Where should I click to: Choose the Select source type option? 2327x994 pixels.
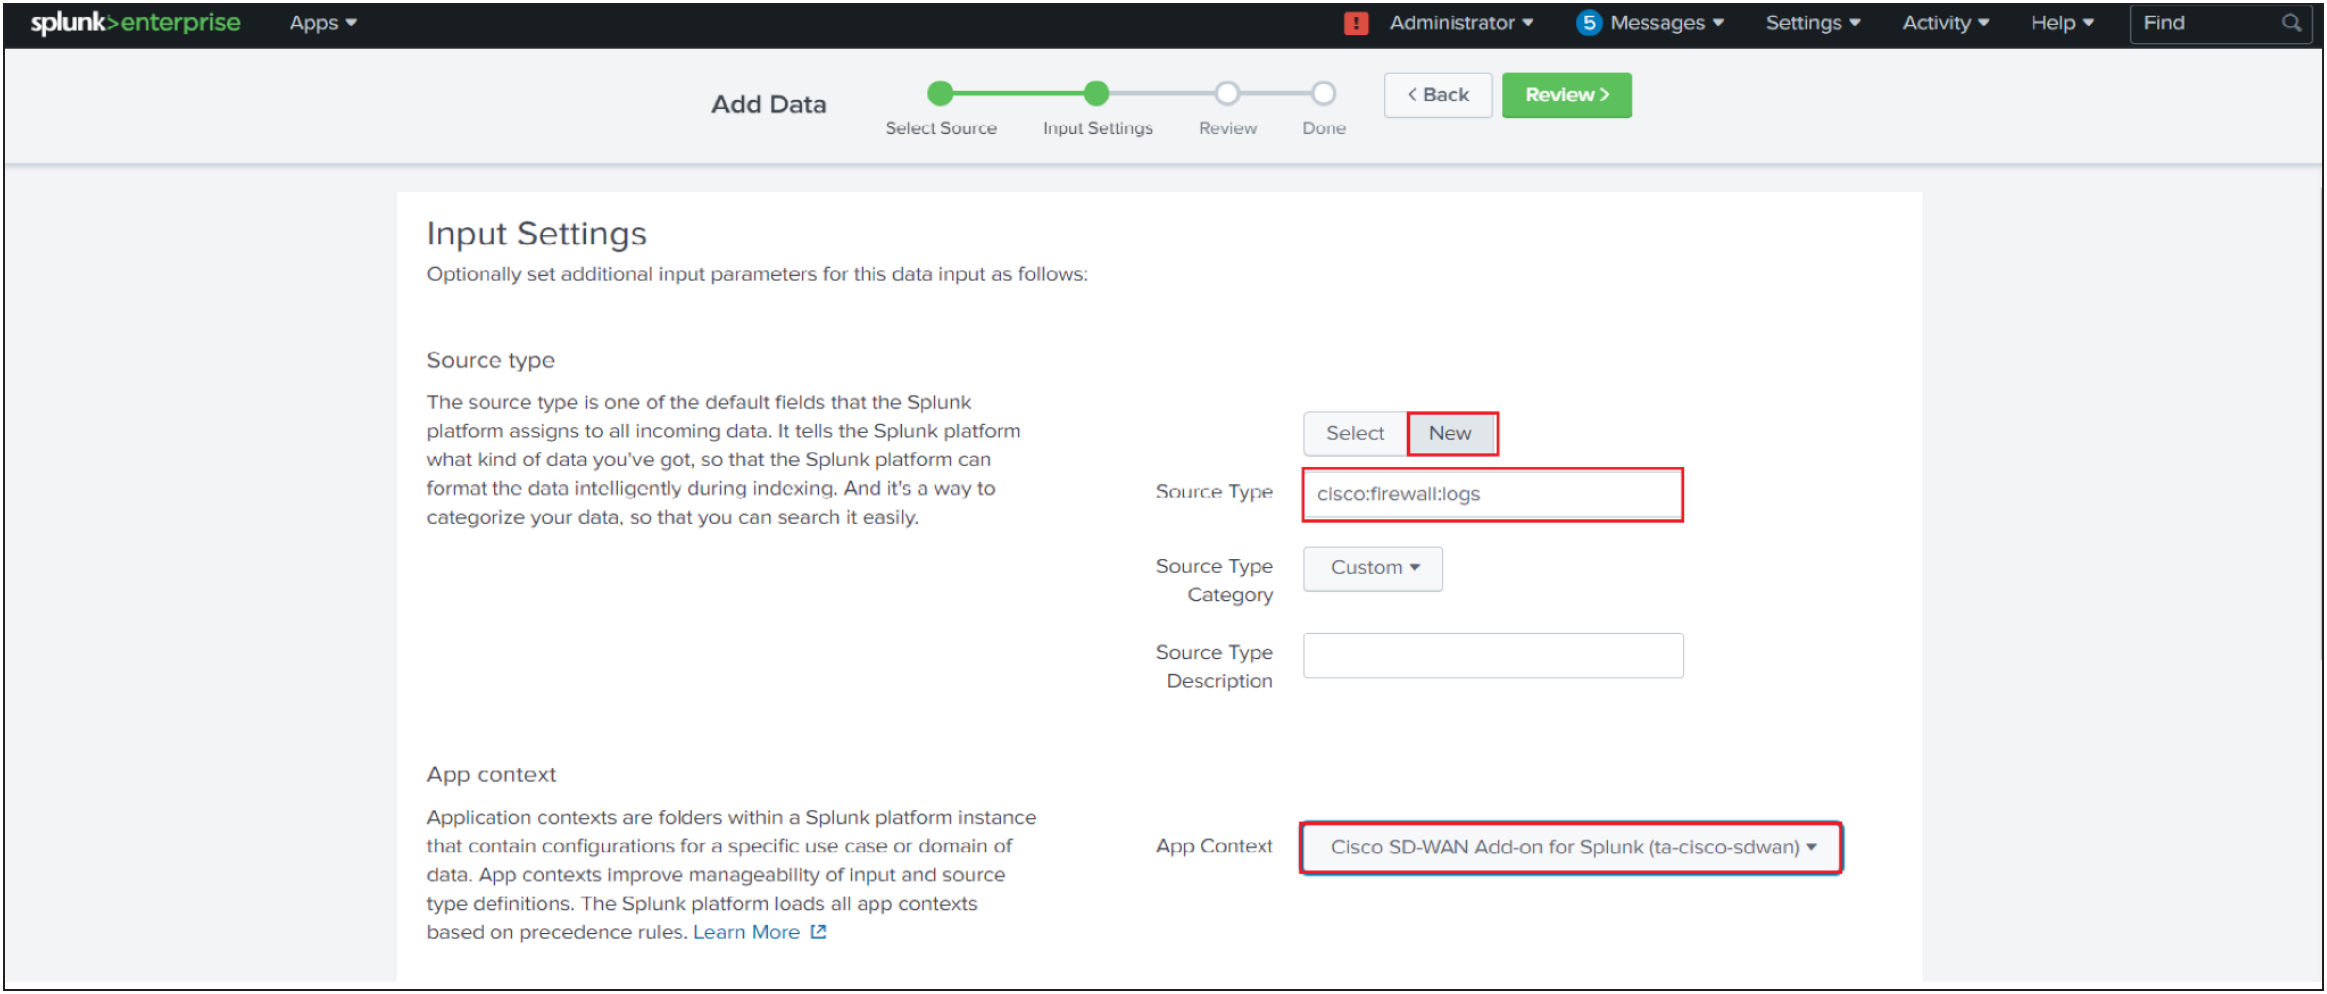[x=1355, y=433]
